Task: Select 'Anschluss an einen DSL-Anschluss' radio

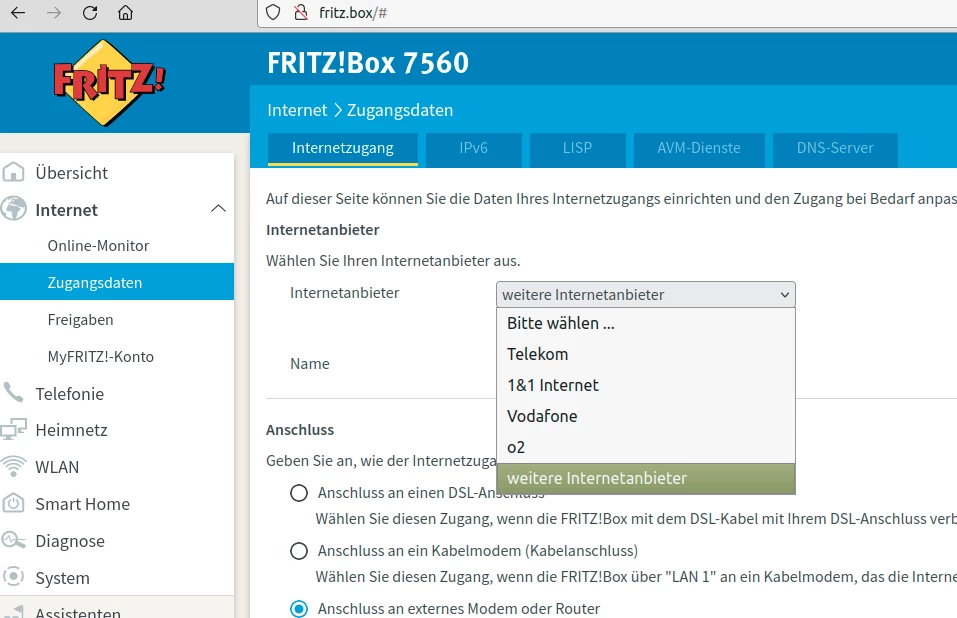Action: pyautogui.click(x=298, y=493)
